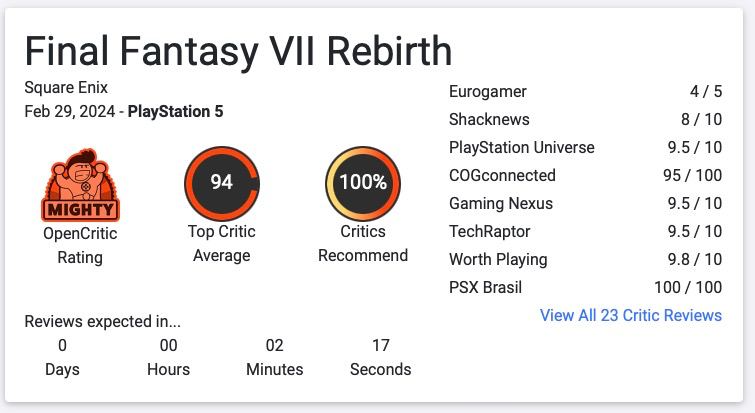The height and width of the screenshot is (413, 755).
Task: Click the Square Enix publisher name
Action: click(x=66, y=87)
